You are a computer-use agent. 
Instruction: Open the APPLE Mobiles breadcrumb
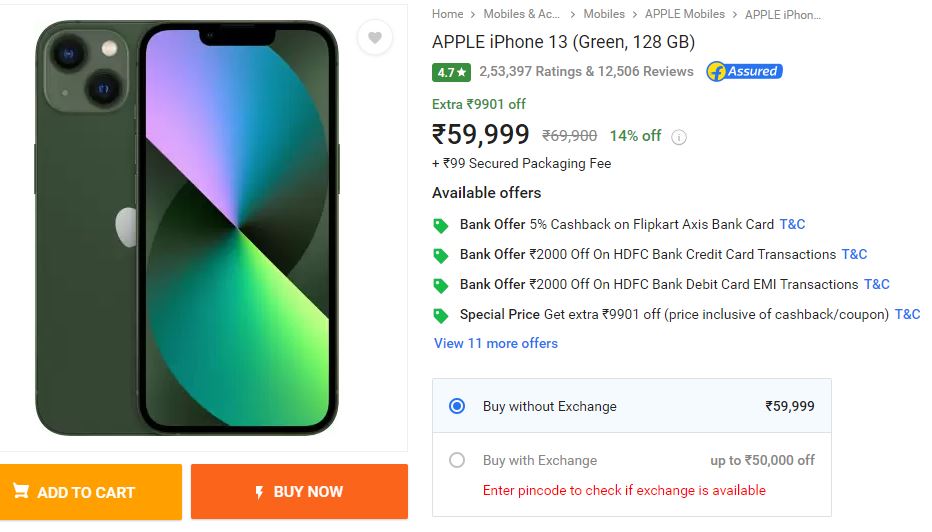click(x=685, y=14)
